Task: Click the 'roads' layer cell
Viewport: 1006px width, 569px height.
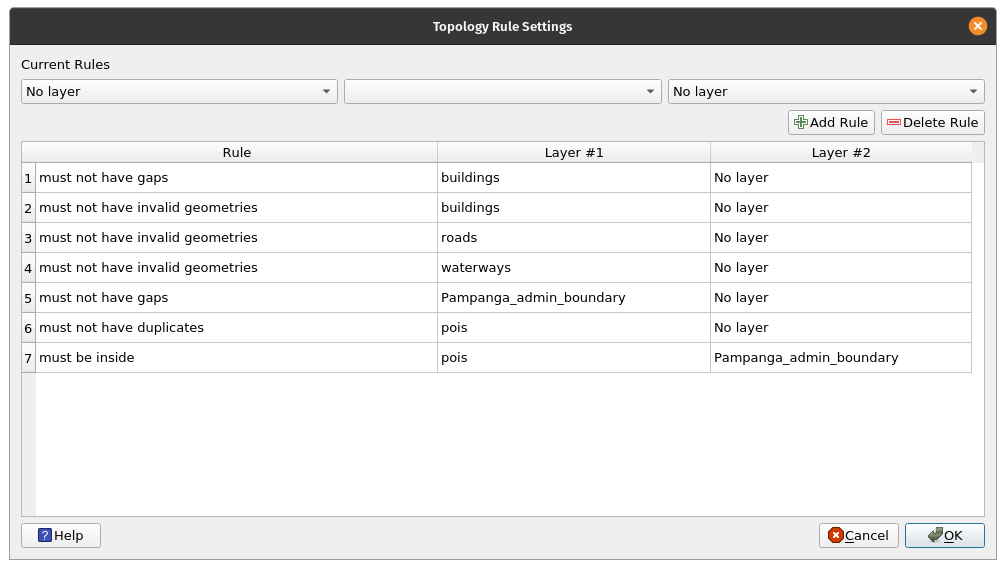Action: pyautogui.click(x=574, y=238)
